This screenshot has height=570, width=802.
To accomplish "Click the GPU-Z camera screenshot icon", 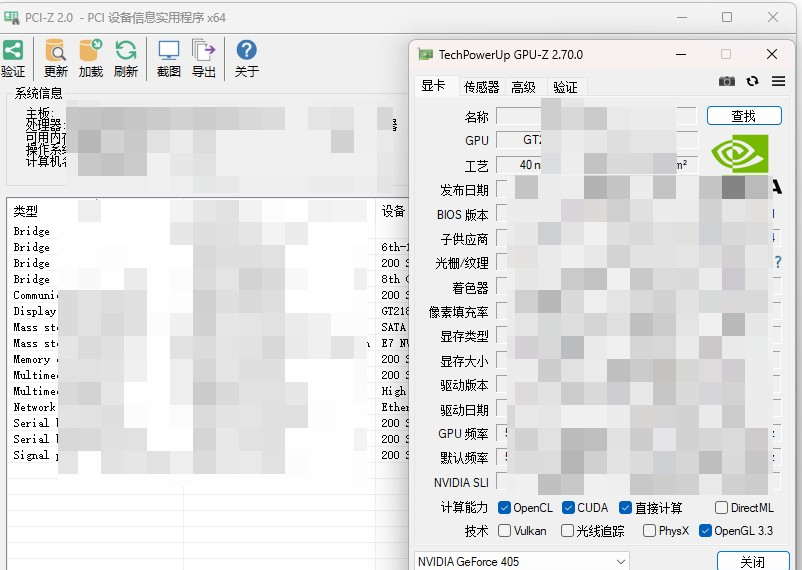I will pos(727,81).
